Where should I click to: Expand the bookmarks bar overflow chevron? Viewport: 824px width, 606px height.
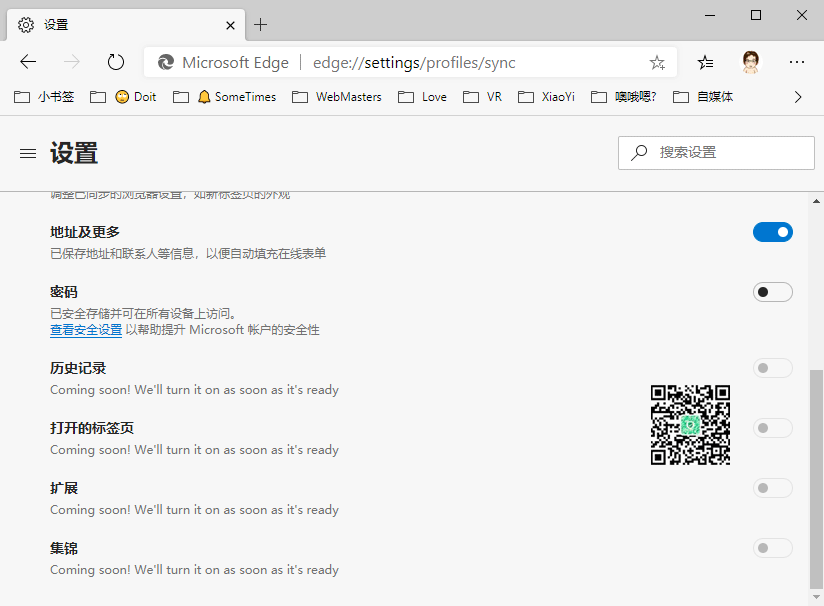(x=797, y=97)
